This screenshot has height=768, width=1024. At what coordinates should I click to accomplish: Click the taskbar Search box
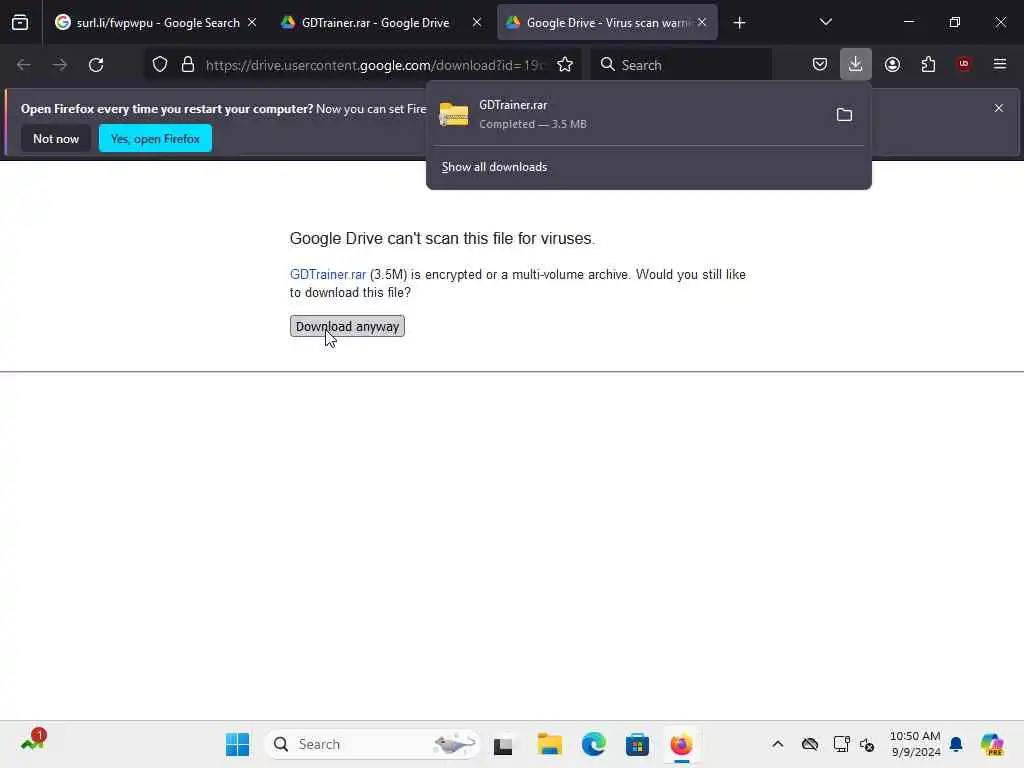coord(372,744)
